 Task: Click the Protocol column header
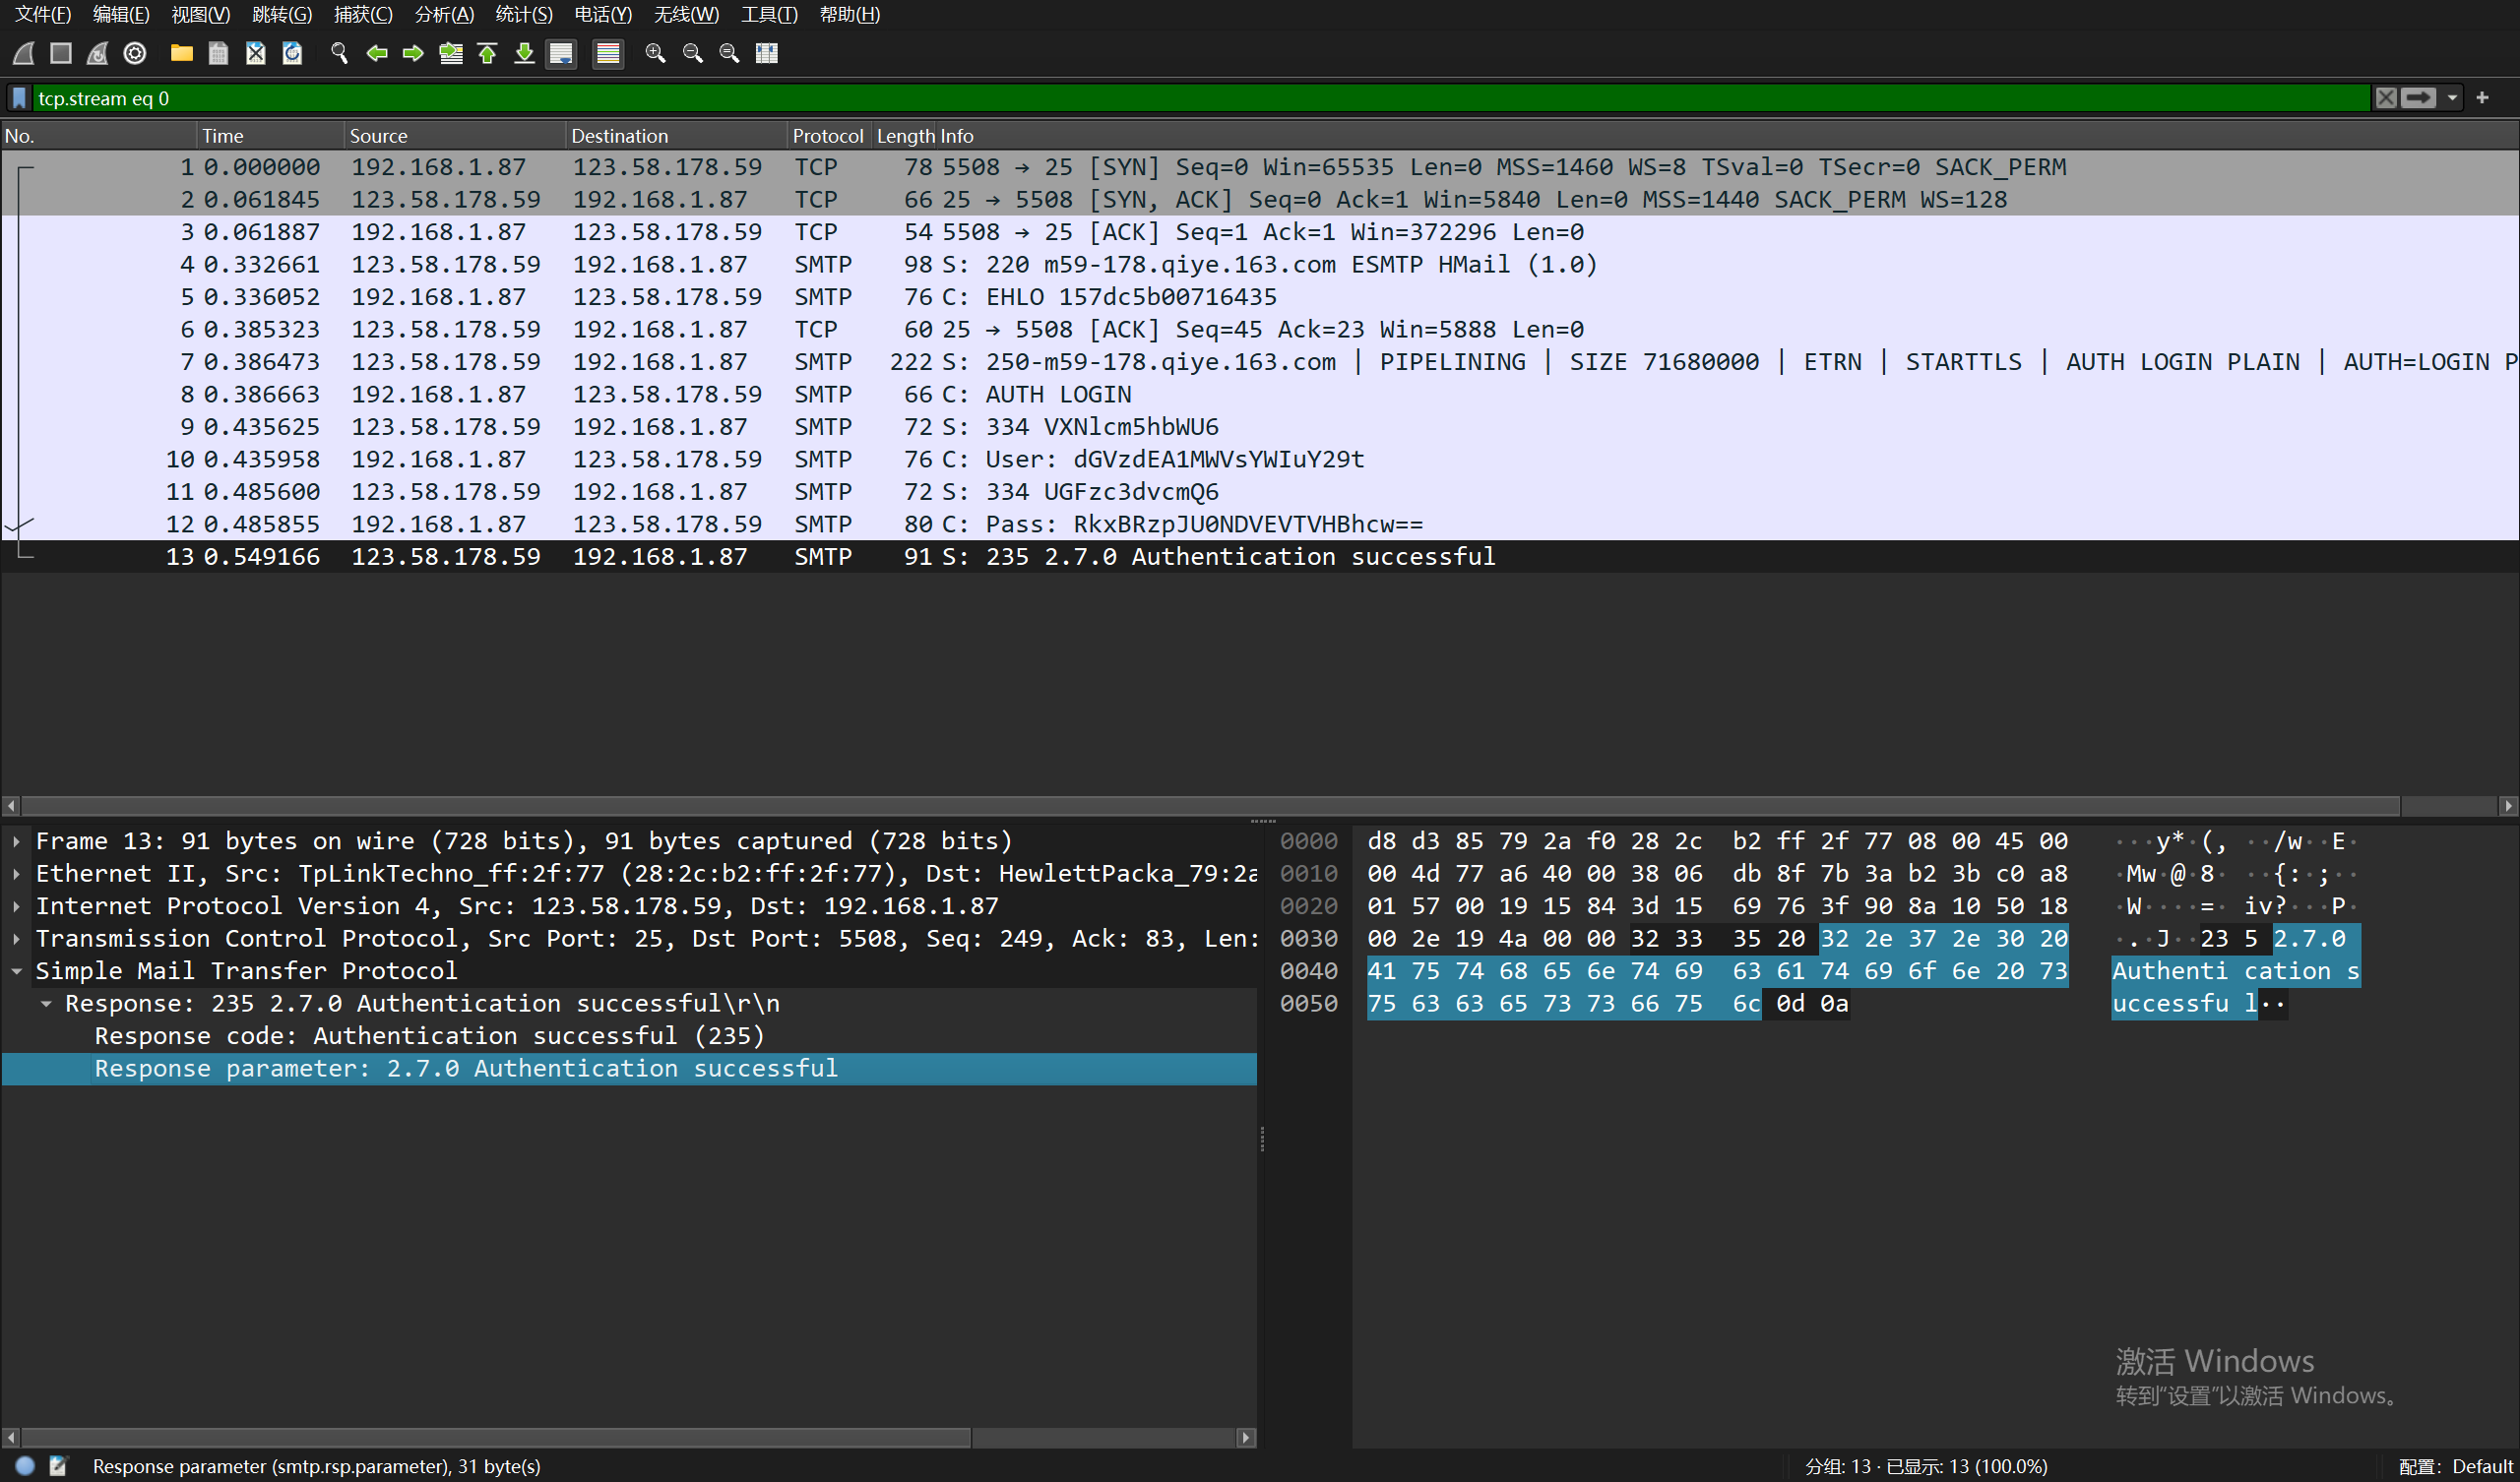[x=827, y=136]
